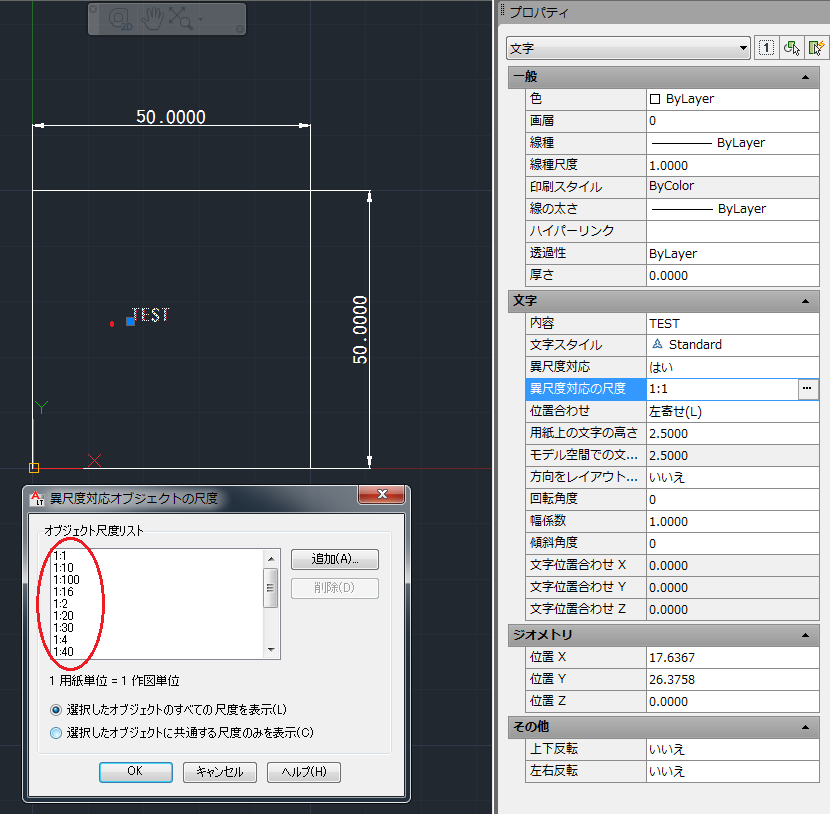
Task: Activate the Zoom Extents tool
Action: tap(180, 18)
